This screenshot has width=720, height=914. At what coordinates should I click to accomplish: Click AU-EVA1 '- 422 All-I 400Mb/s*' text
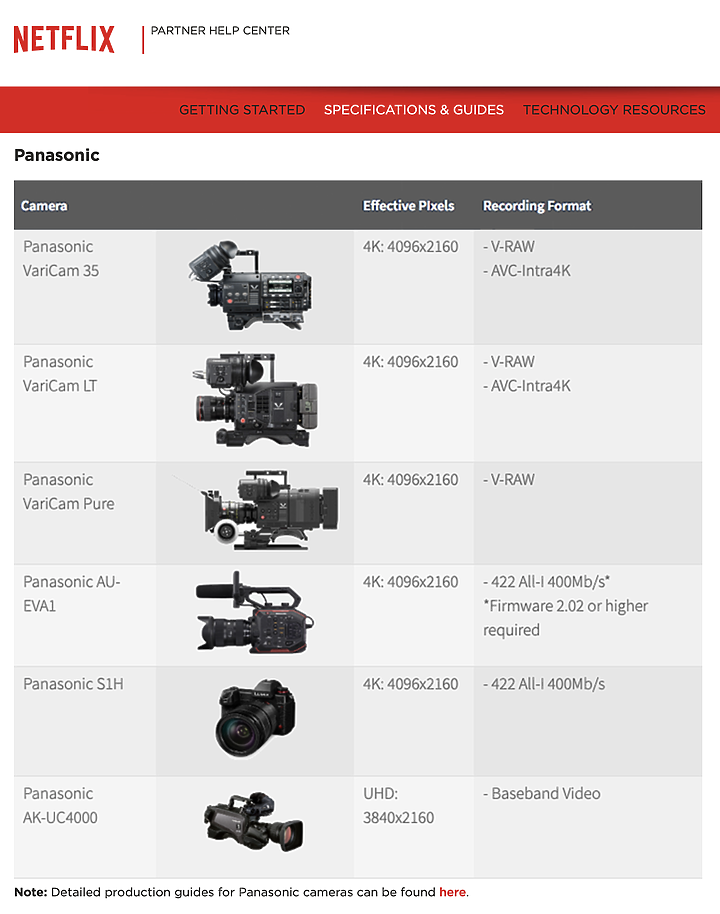coord(546,582)
